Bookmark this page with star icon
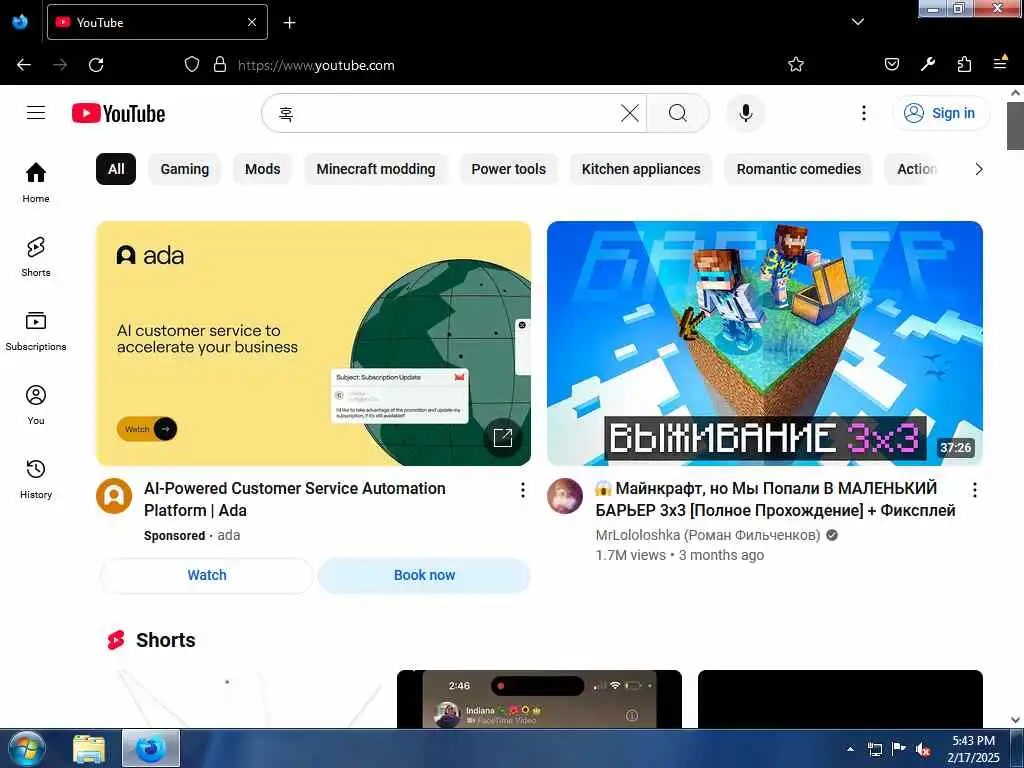This screenshot has width=1024, height=768. [x=795, y=65]
